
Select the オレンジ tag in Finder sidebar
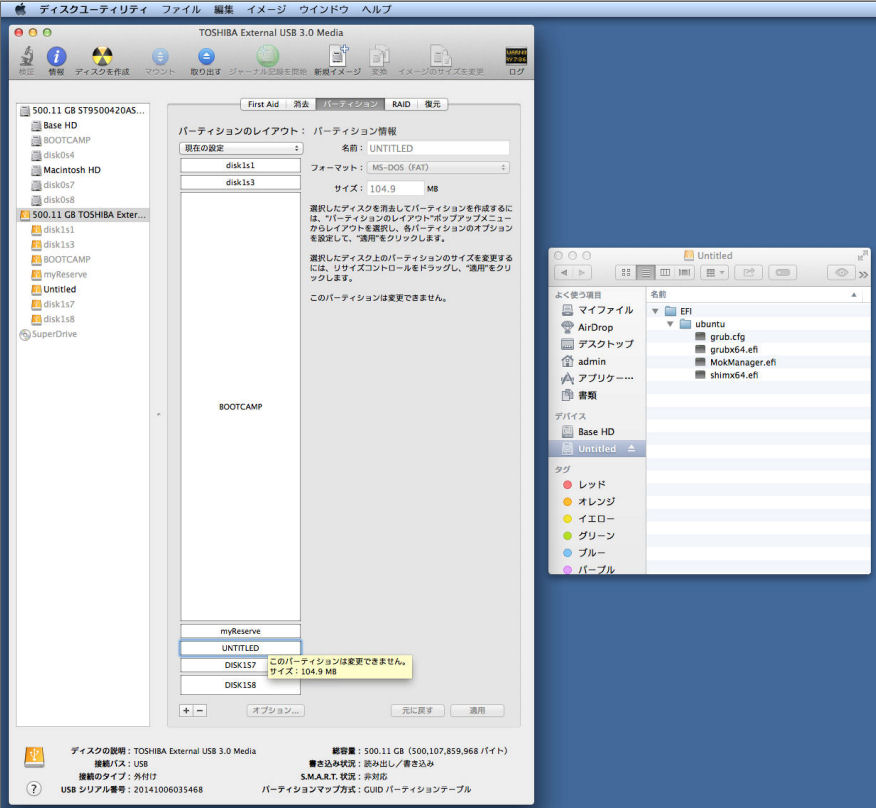pyautogui.click(x=589, y=502)
